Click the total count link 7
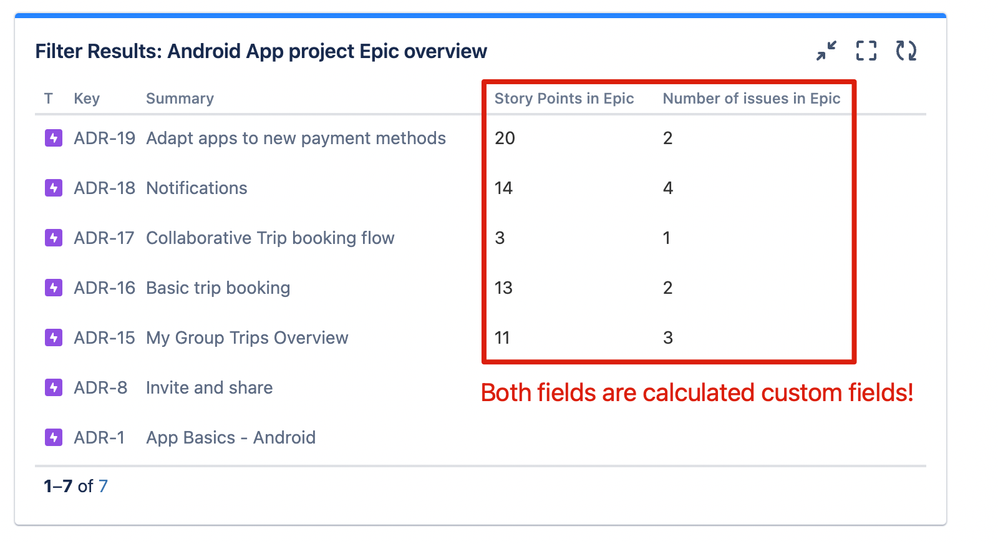Viewport: 998px width, 544px height. pos(103,486)
